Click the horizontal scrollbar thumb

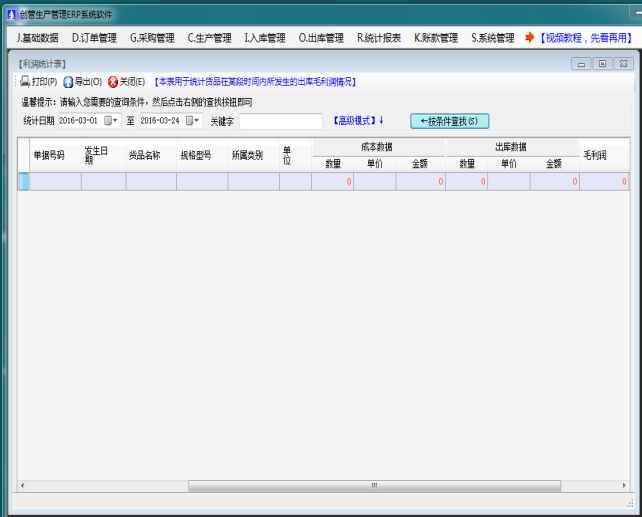click(x=375, y=486)
